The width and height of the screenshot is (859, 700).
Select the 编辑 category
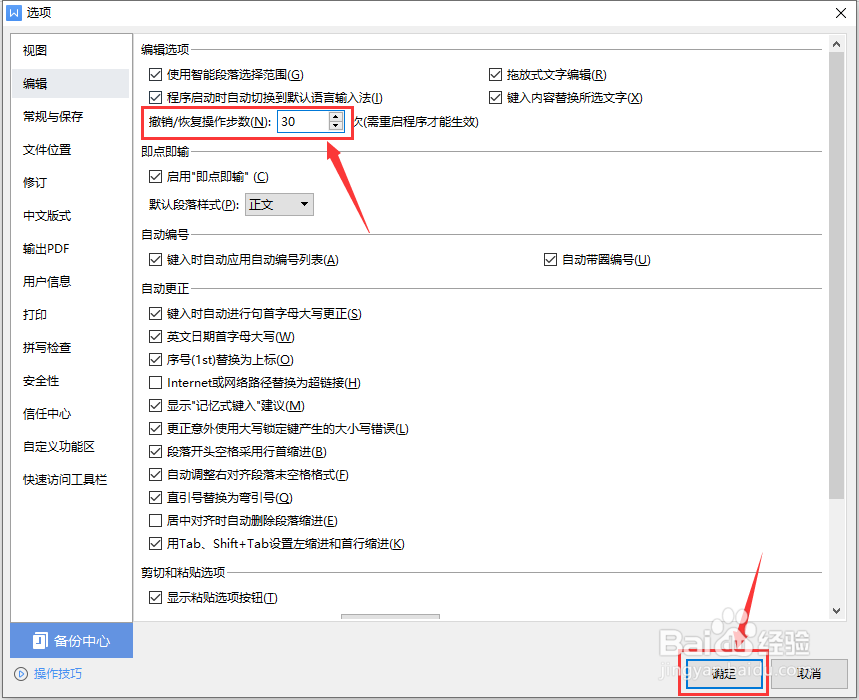tap(70, 83)
